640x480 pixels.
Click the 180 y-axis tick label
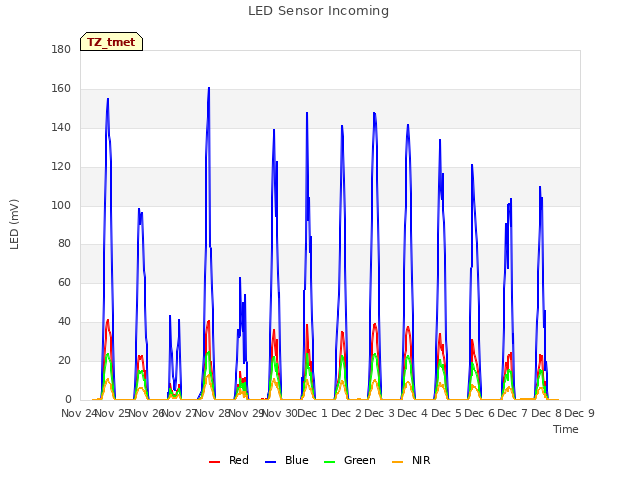pyautogui.click(x=61, y=49)
